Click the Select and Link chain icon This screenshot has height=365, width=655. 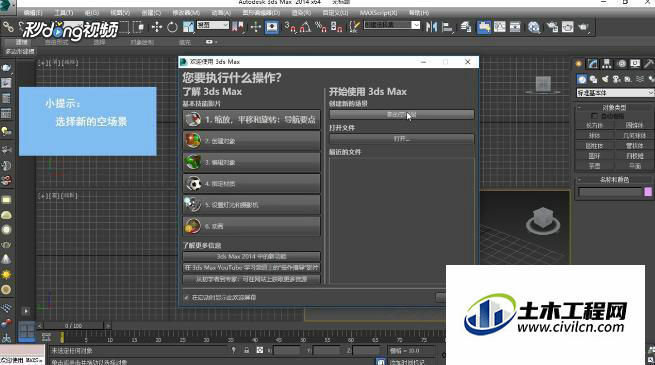click(x=8, y=27)
